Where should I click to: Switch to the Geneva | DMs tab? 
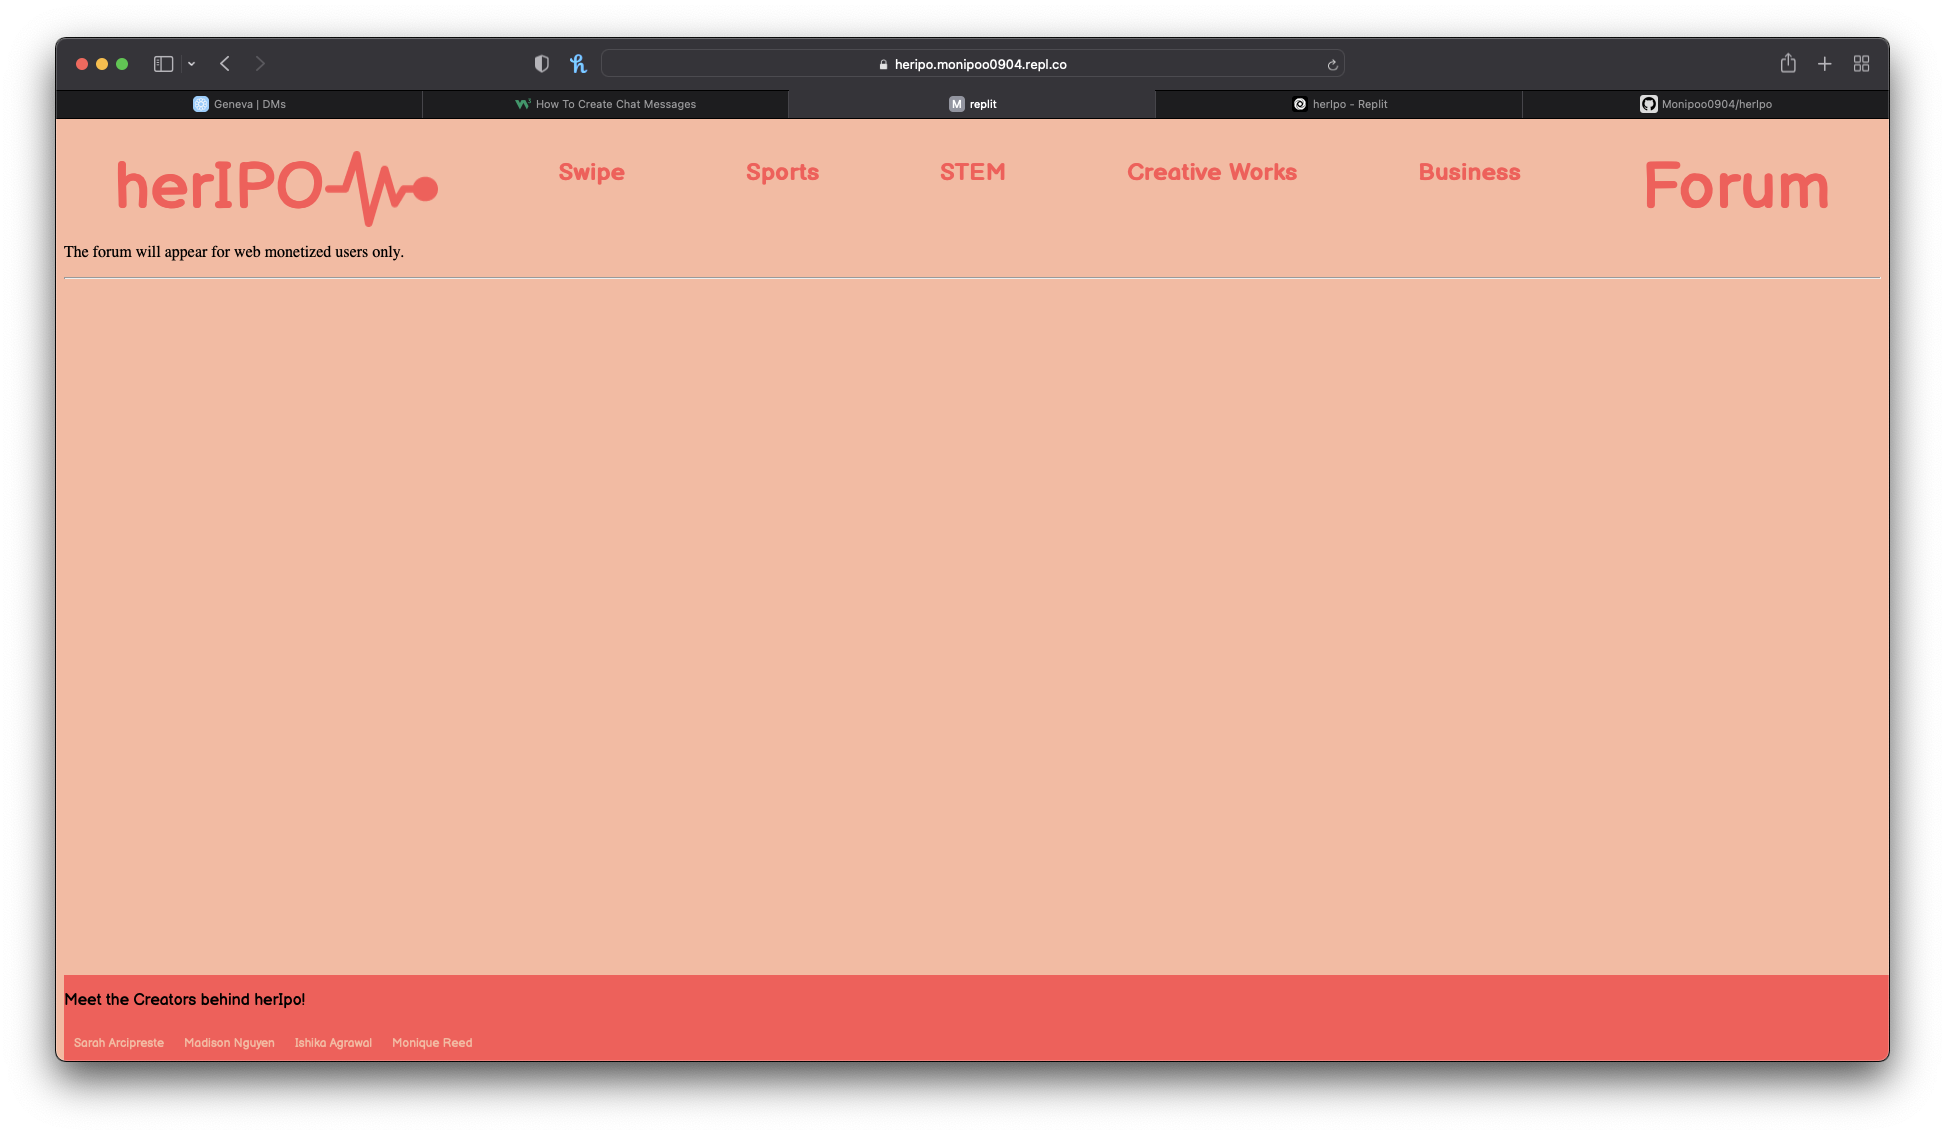pyautogui.click(x=240, y=104)
